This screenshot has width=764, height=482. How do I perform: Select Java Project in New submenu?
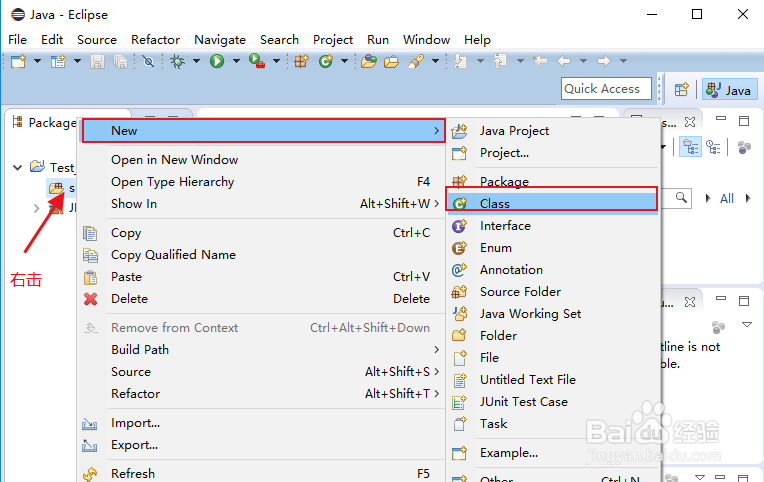pyautogui.click(x=554, y=131)
